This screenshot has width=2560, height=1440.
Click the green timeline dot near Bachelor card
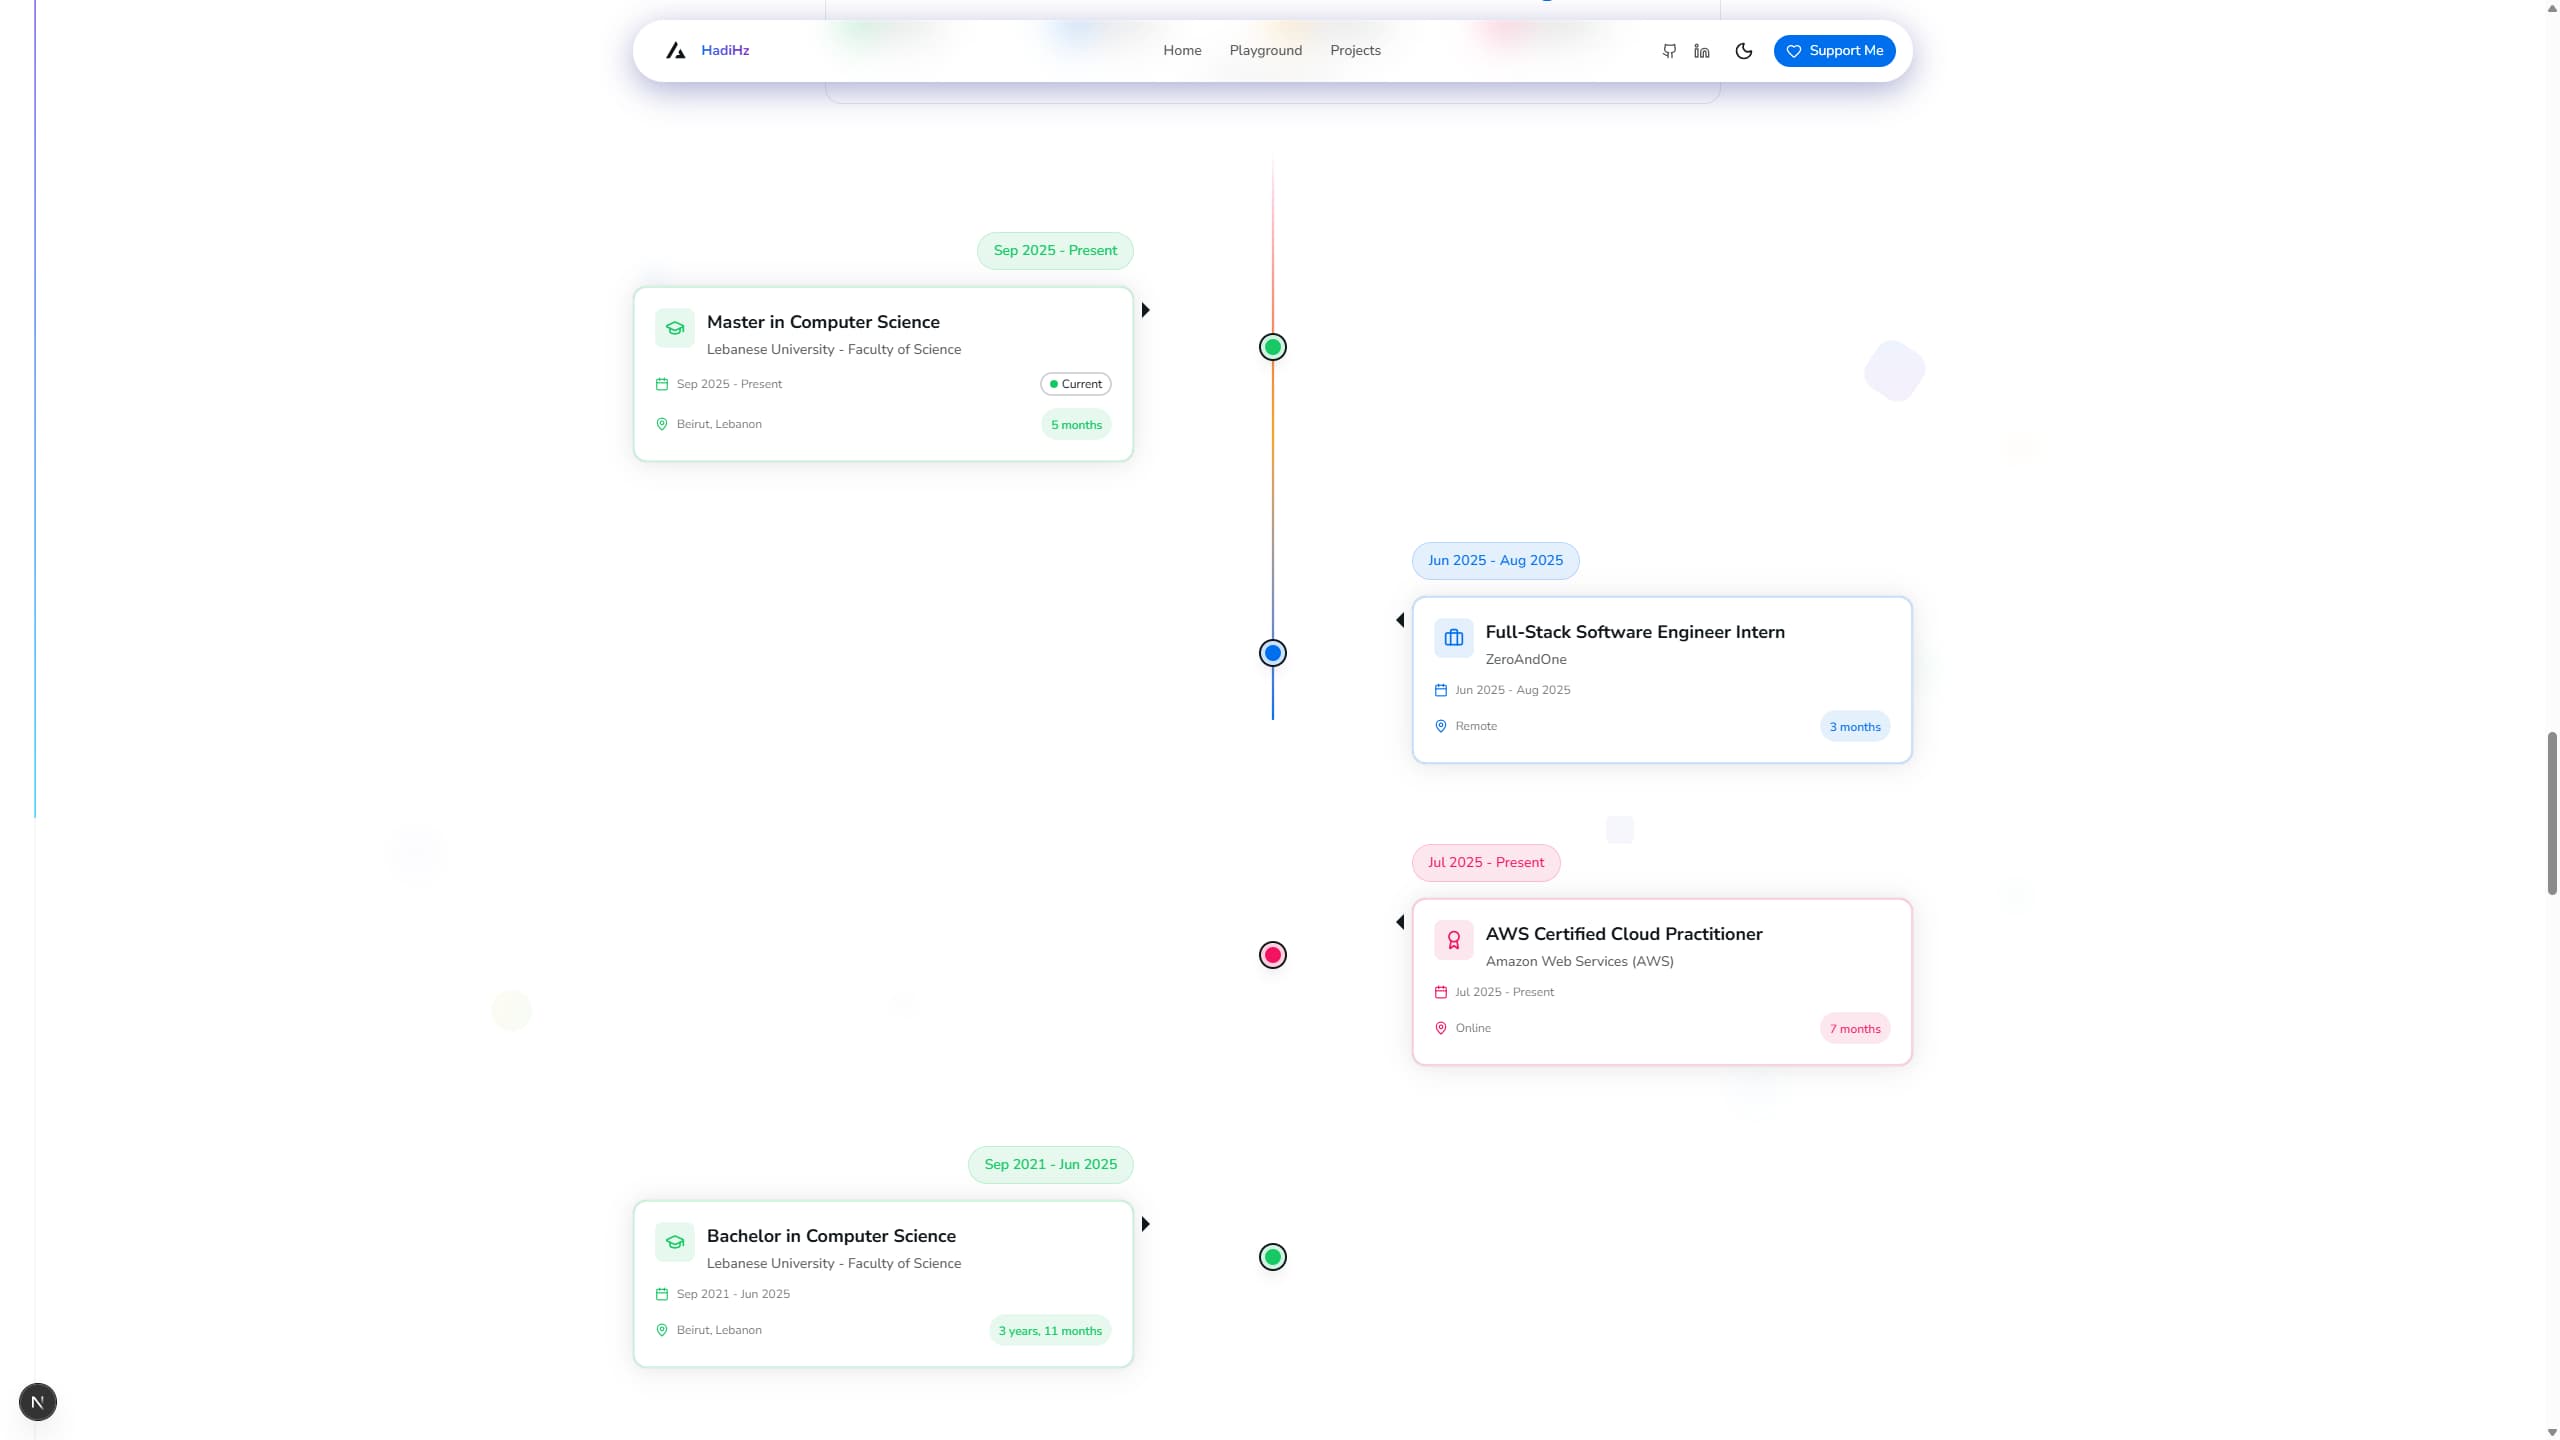coord(1271,1256)
